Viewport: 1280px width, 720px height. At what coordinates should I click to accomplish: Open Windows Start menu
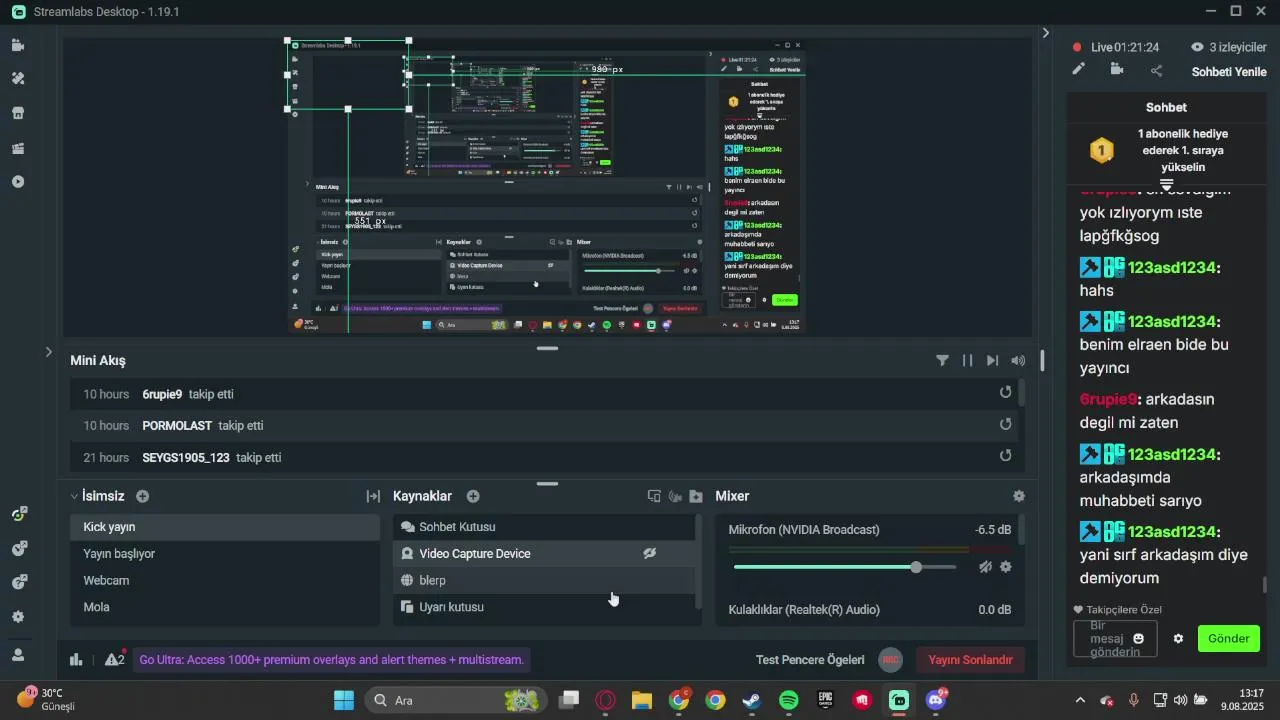click(343, 700)
